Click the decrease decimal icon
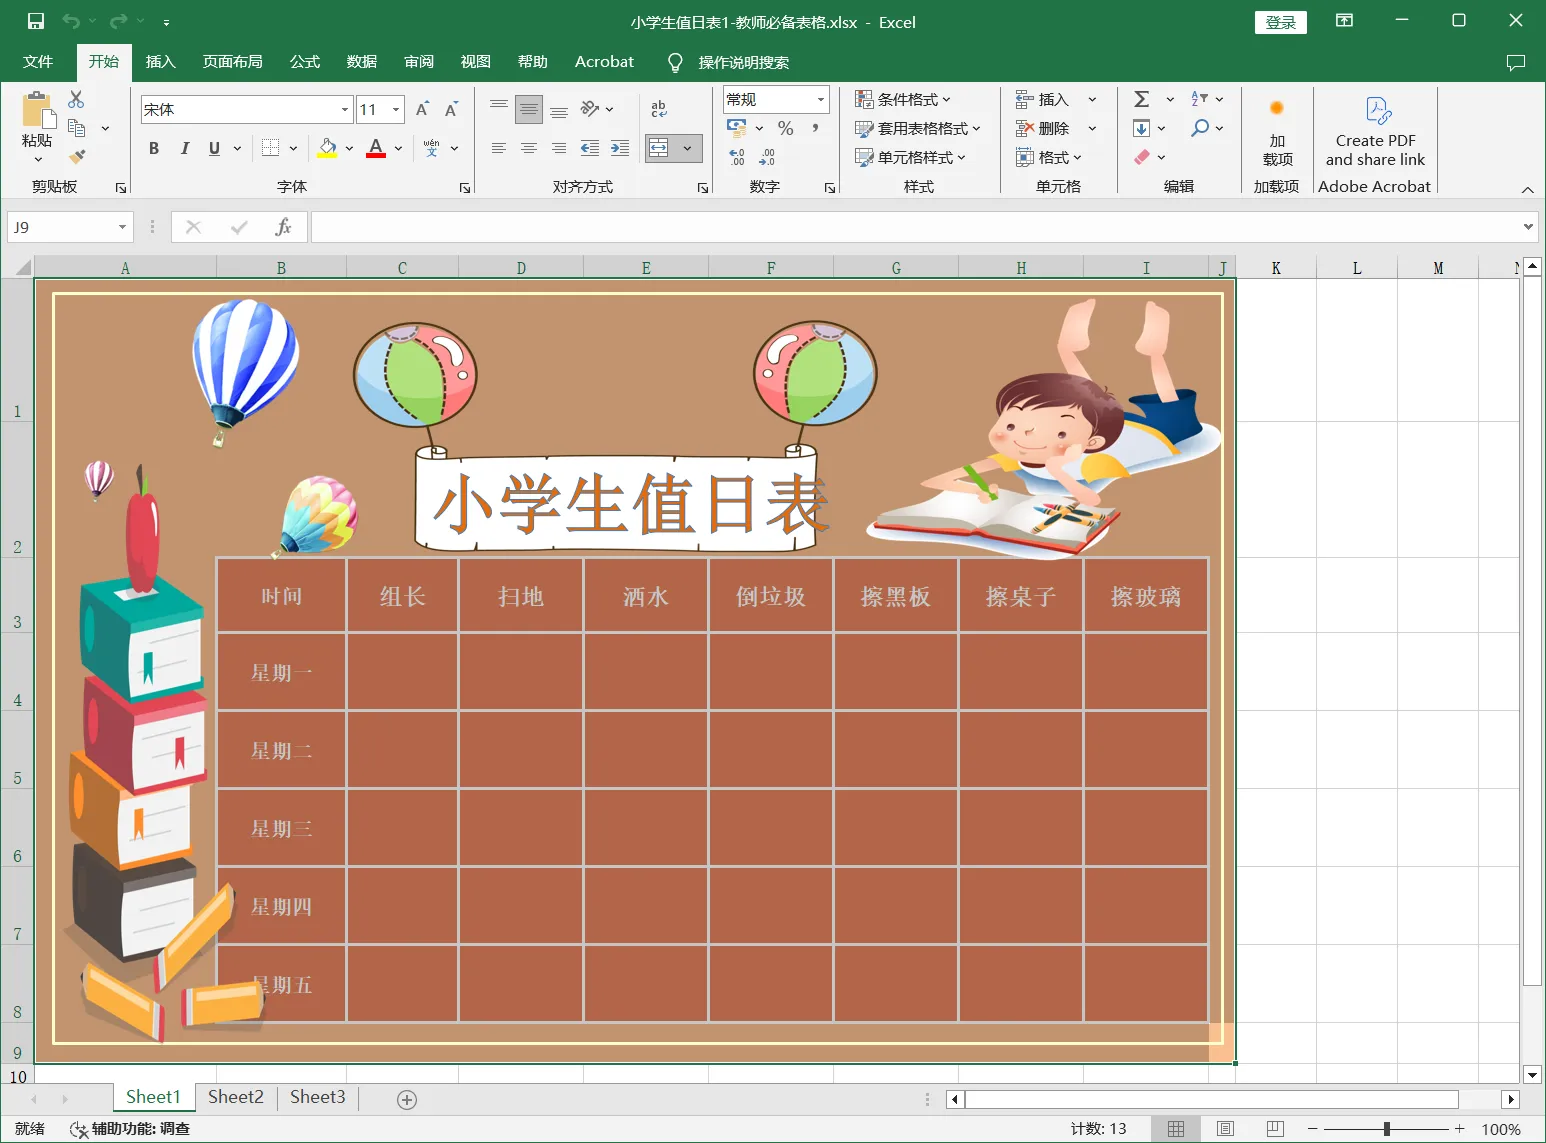Screen dimensions: 1546x1143 tap(767, 157)
